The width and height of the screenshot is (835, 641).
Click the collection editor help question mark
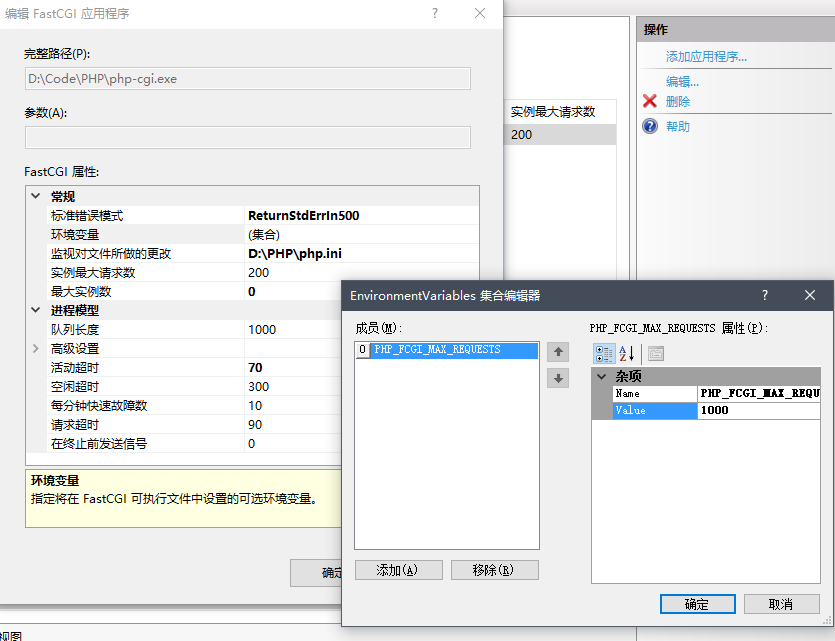[x=765, y=295]
